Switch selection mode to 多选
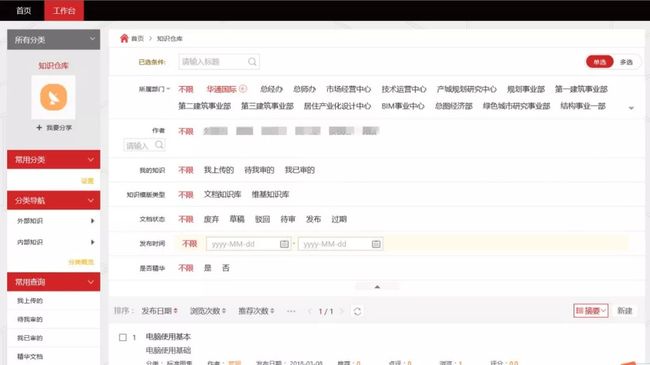The width and height of the screenshot is (650, 365). [626, 62]
